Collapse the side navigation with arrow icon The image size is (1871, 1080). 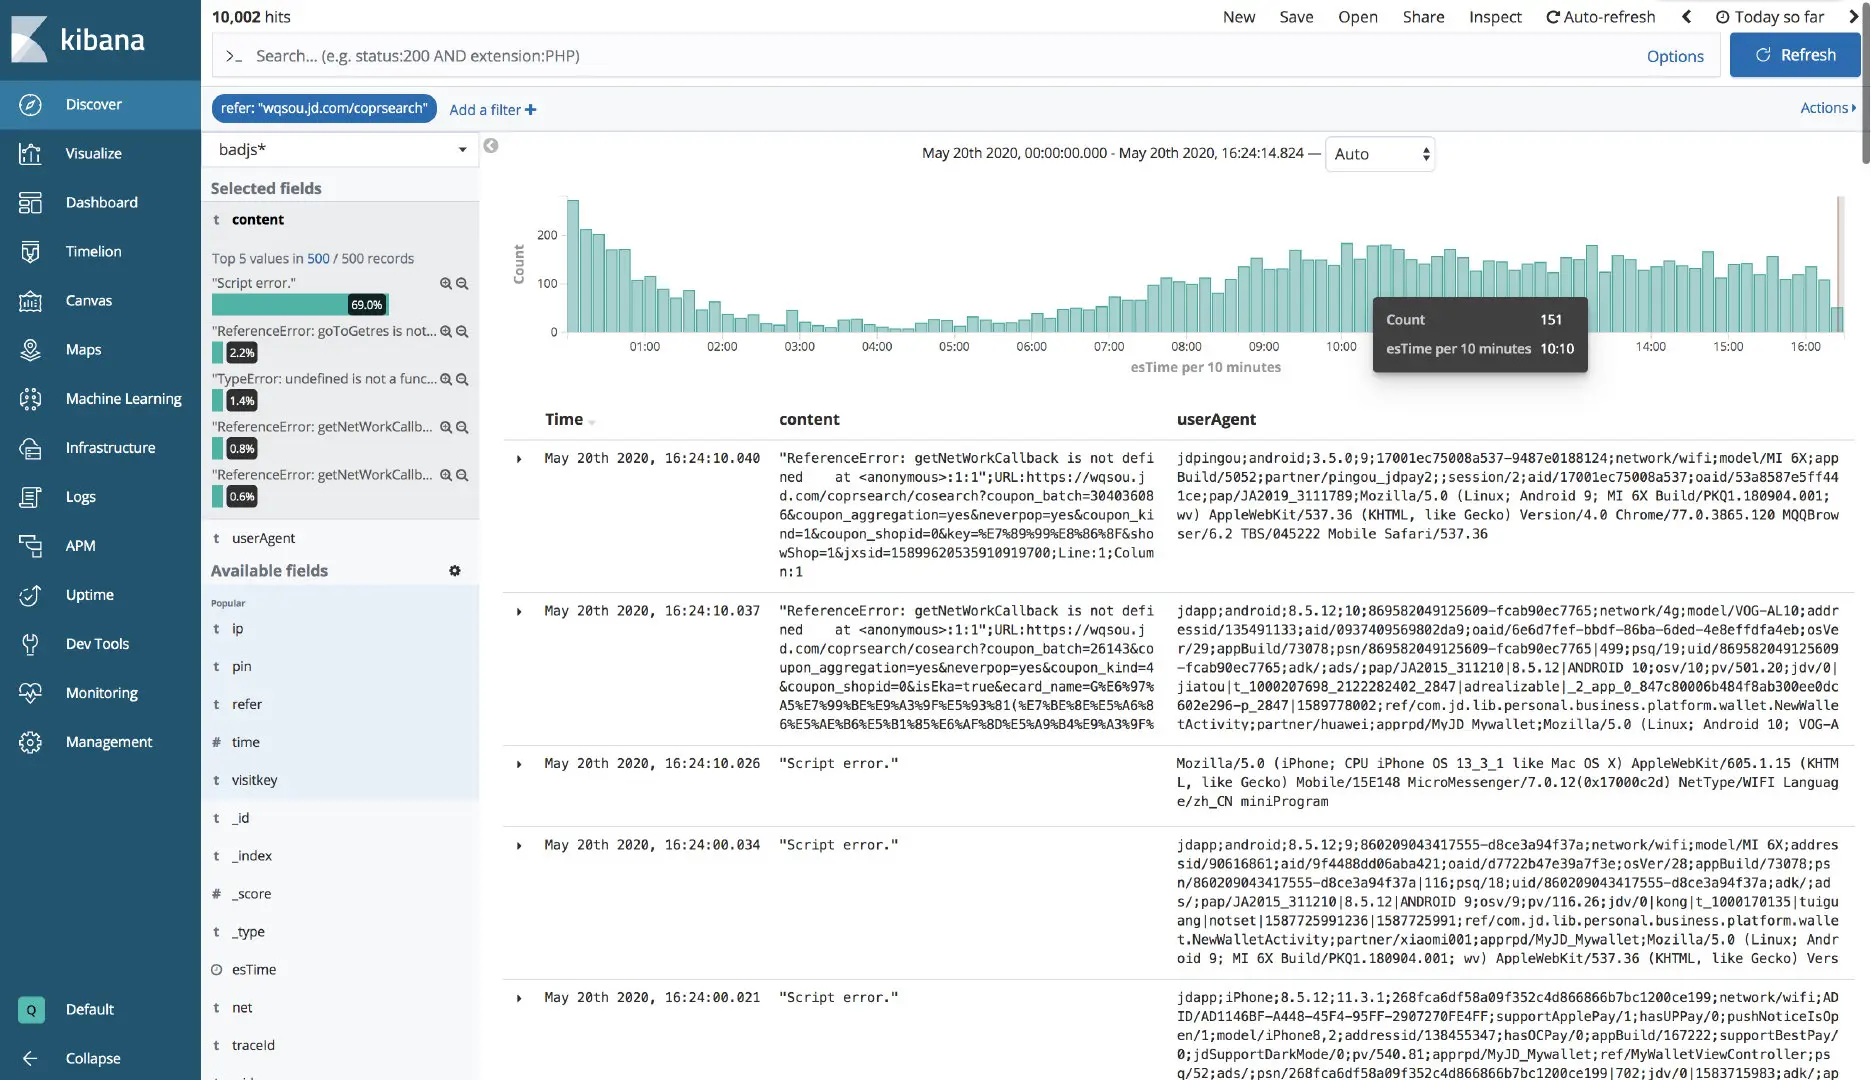pos(30,1059)
